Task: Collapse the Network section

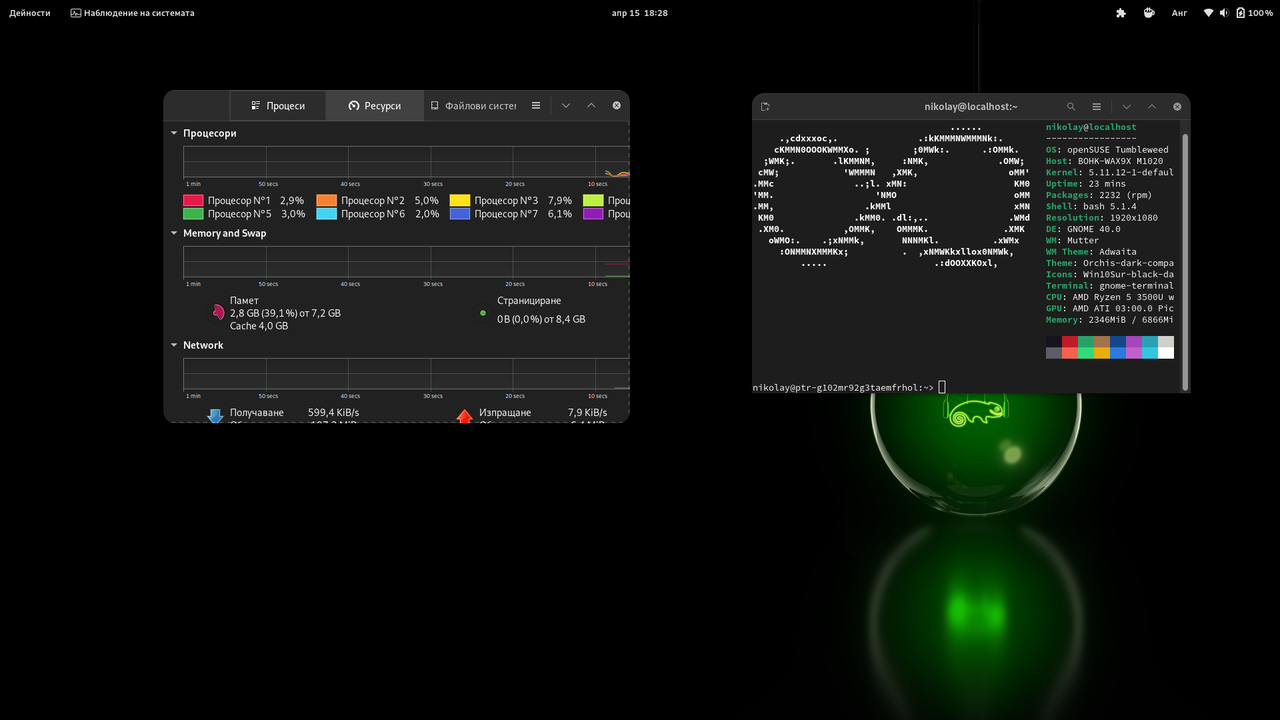Action: (174, 345)
